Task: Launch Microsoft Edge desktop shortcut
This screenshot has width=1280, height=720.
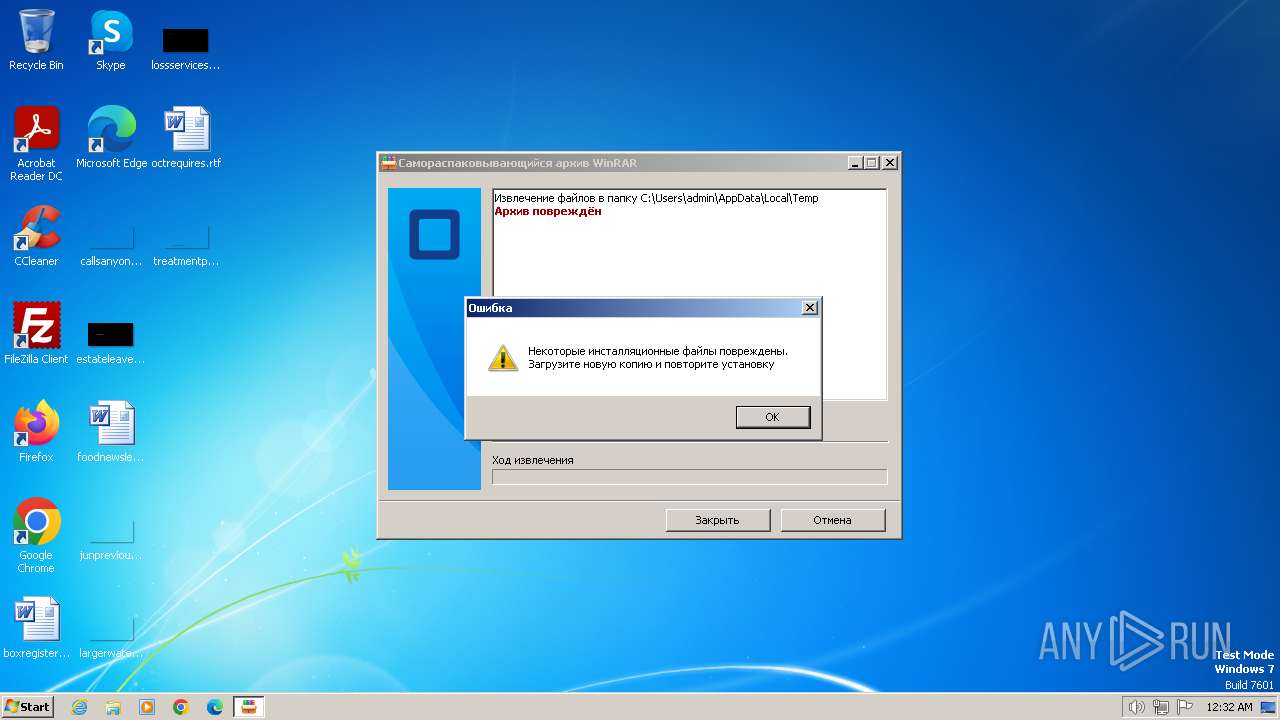Action: [x=111, y=138]
